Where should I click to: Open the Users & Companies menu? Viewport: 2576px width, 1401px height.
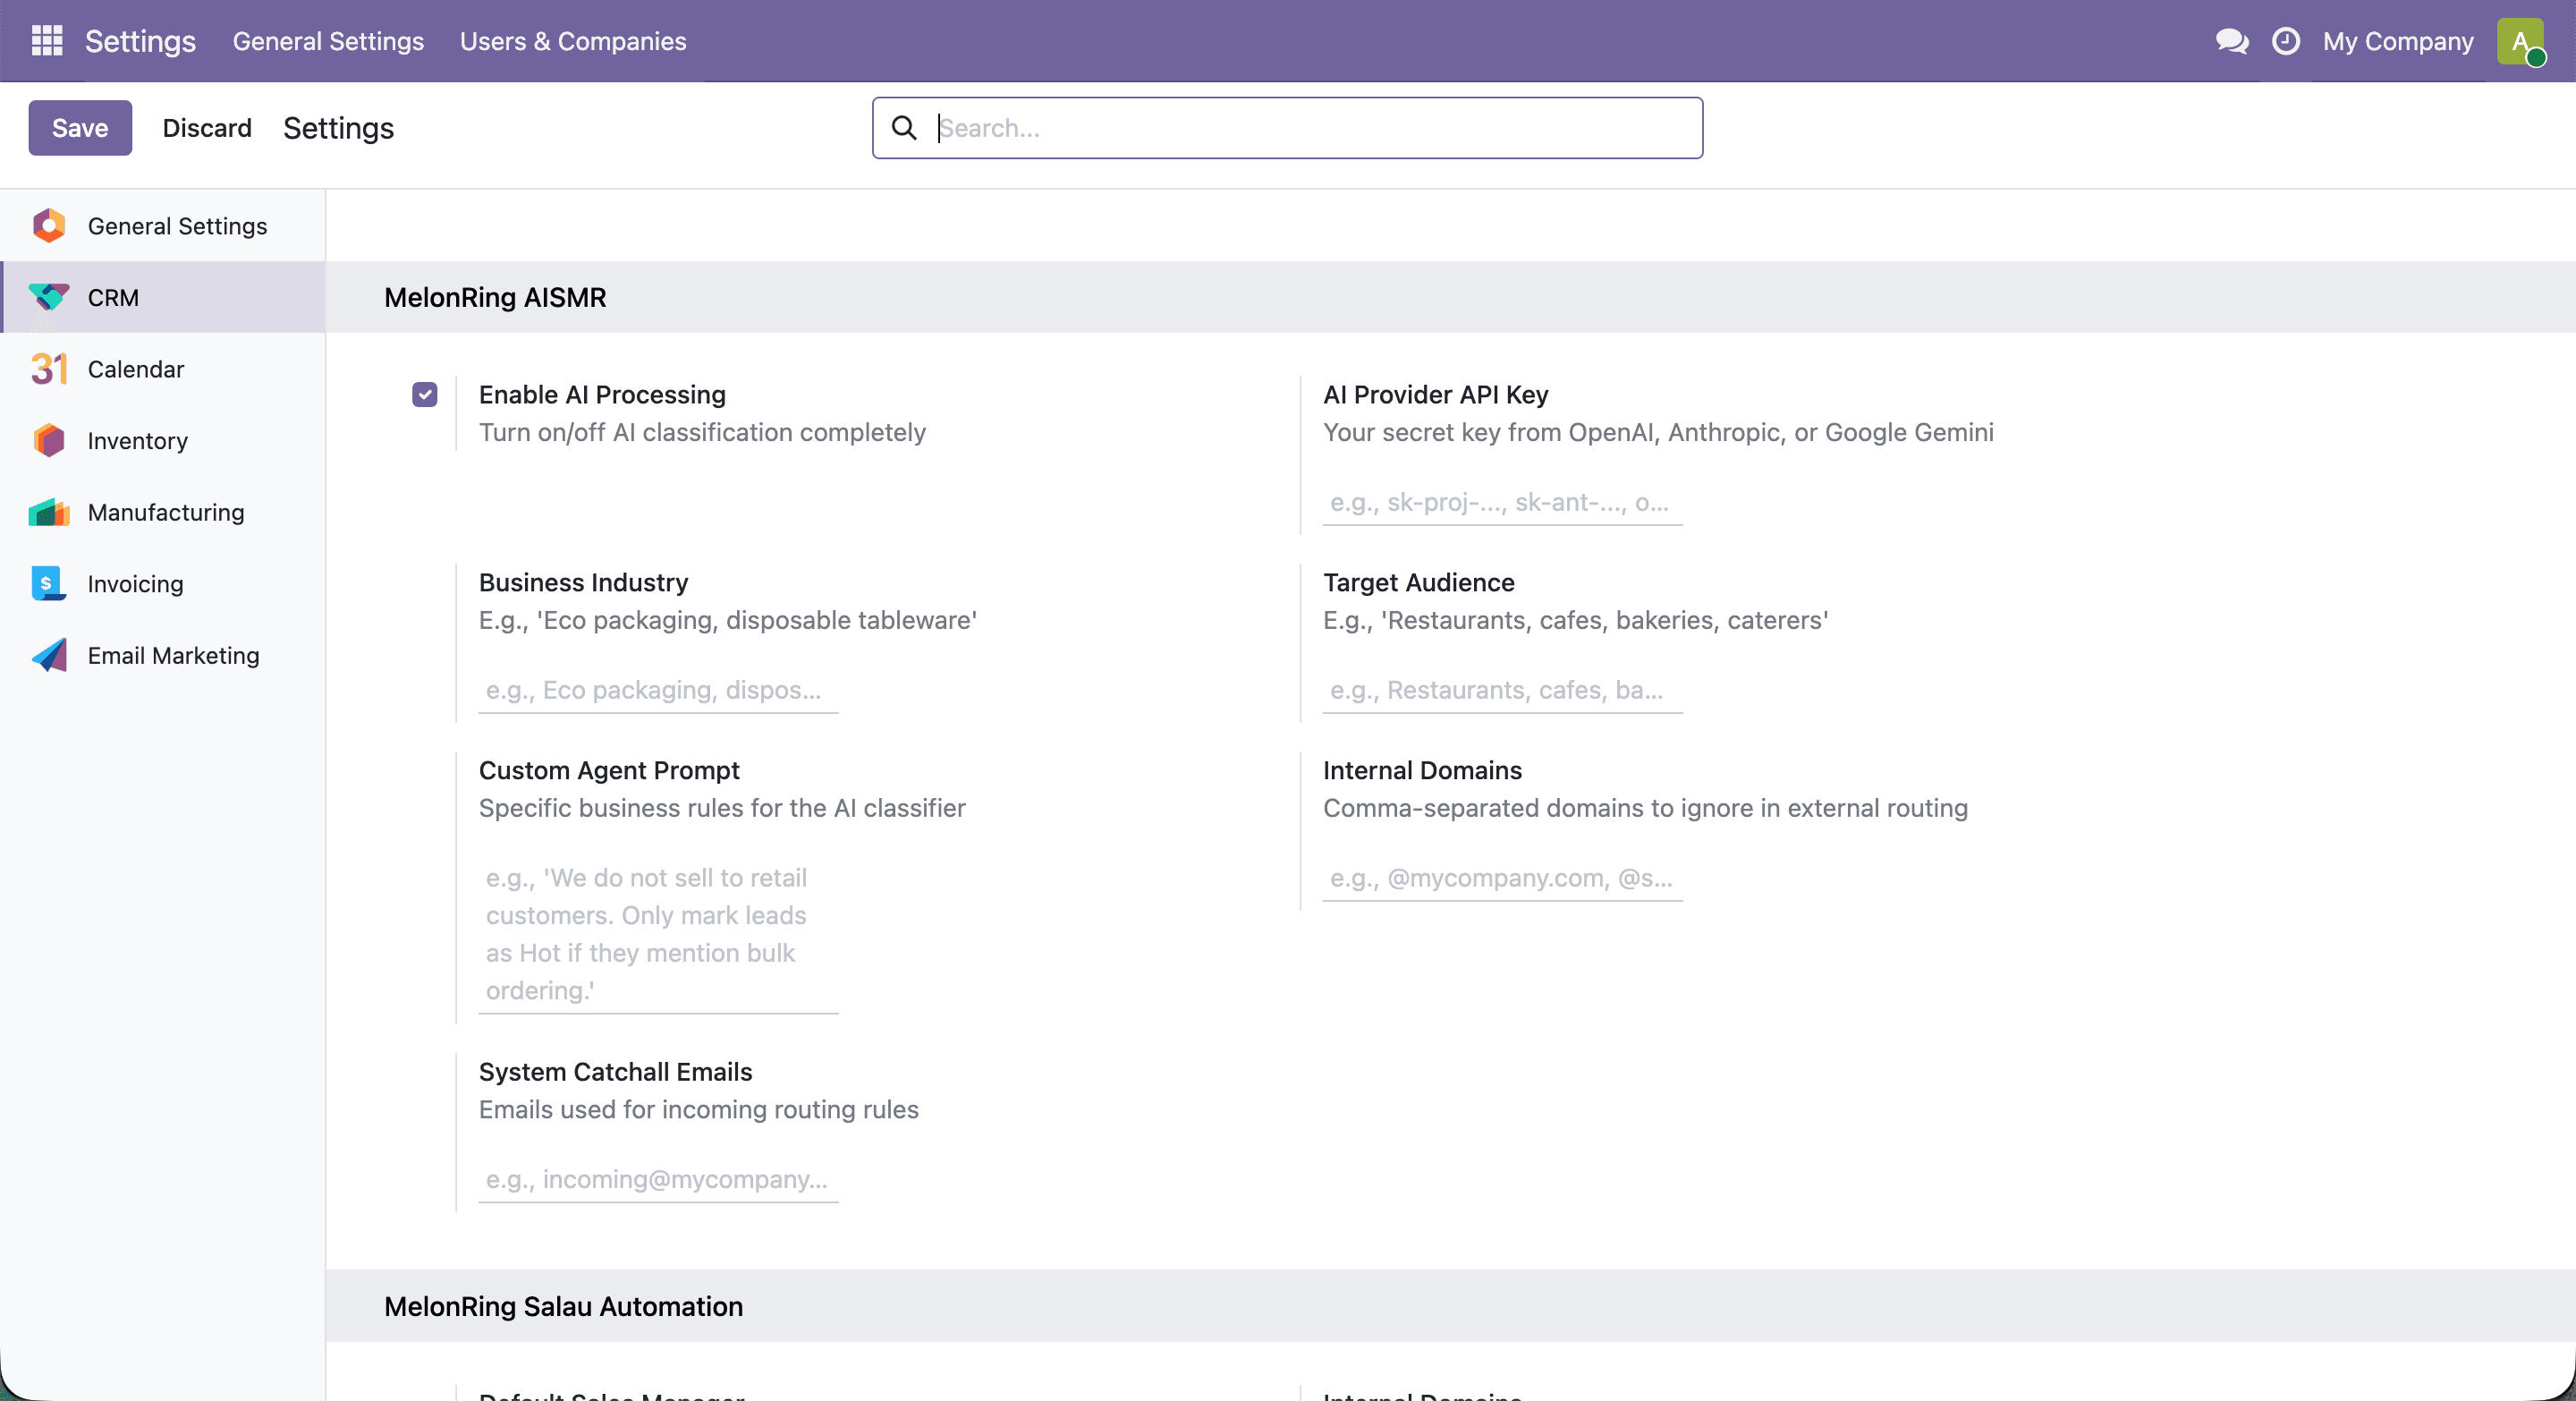click(573, 41)
